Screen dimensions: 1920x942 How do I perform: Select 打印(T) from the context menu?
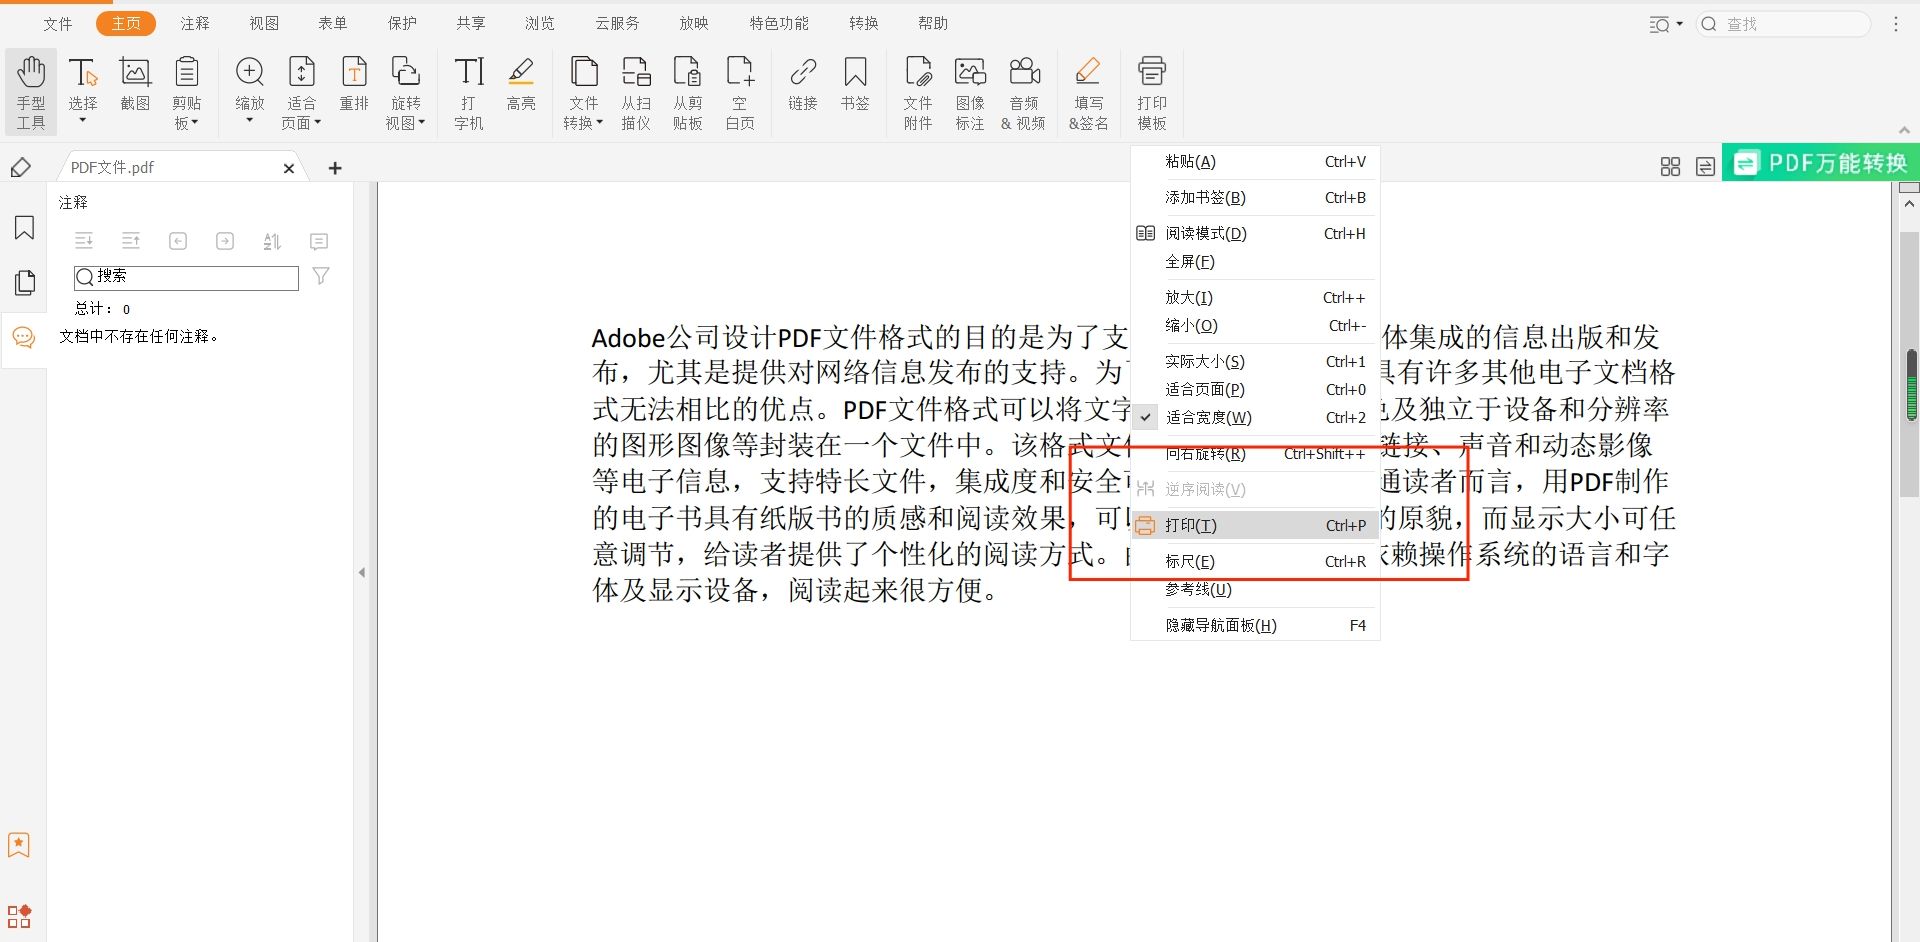(x=1190, y=525)
